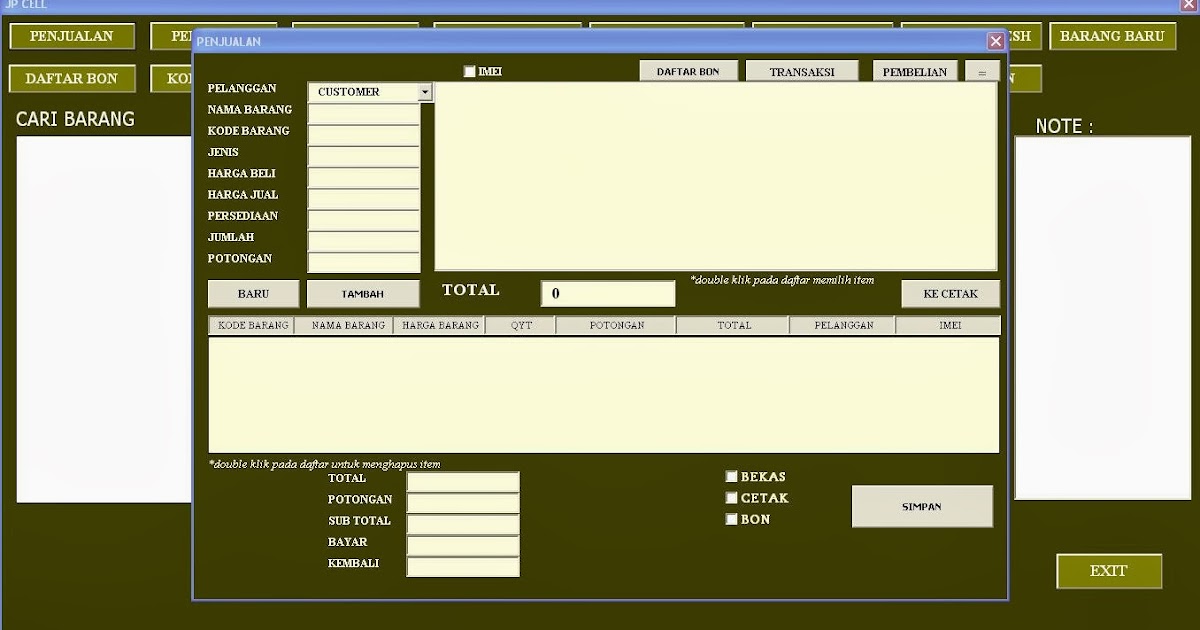Open BARANG BARU from the main window
The height and width of the screenshot is (630, 1200).
[1113, 35]
